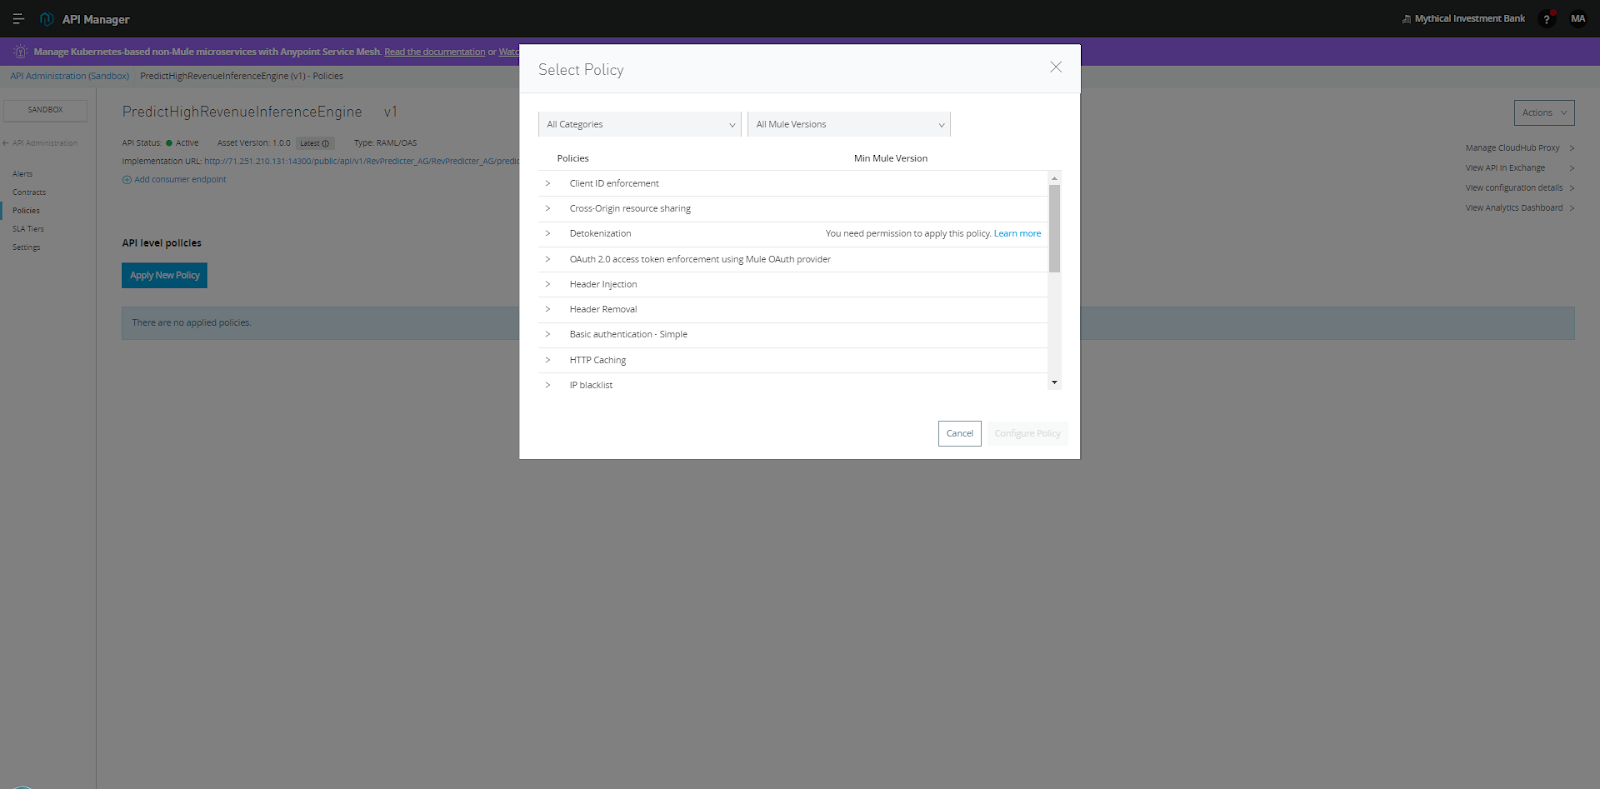
Task: Select Cross-Origin resource sharing policy
Action: pos(630,208)
